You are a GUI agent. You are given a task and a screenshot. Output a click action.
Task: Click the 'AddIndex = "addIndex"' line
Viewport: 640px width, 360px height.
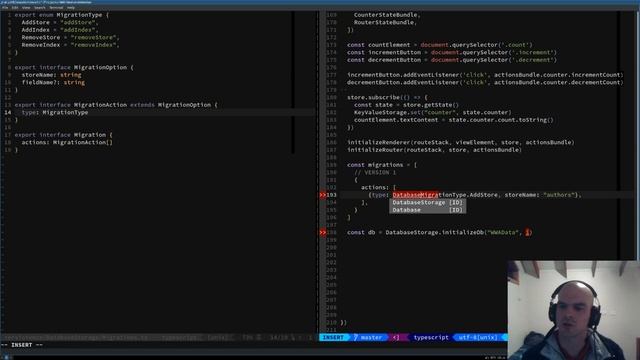pos(60,30)
